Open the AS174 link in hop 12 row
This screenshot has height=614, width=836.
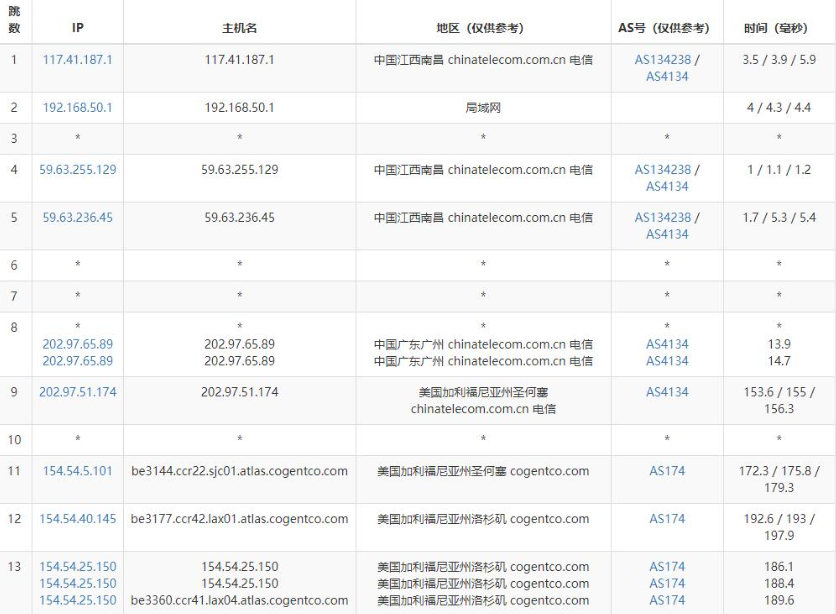coord(667,519)
